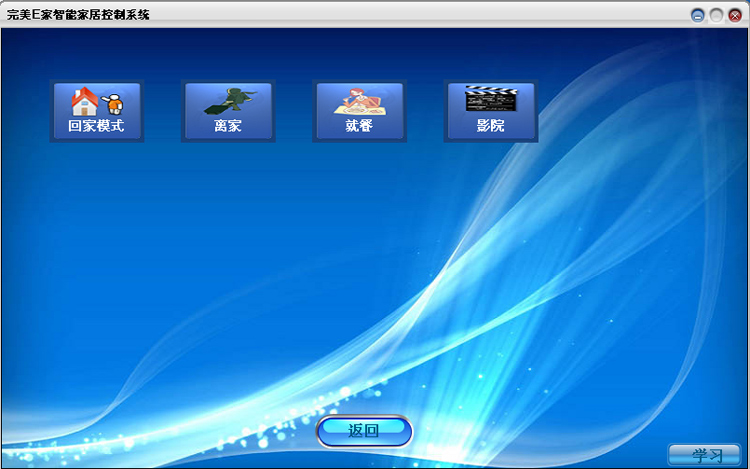Screen dimensions: 750x469
Task: Open the 就餐 dining scene
Action: [360, 111]
